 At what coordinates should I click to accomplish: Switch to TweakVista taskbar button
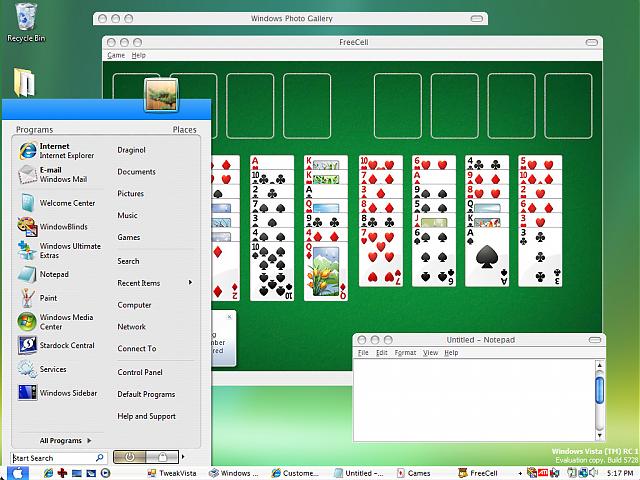[x=172, y=473]
